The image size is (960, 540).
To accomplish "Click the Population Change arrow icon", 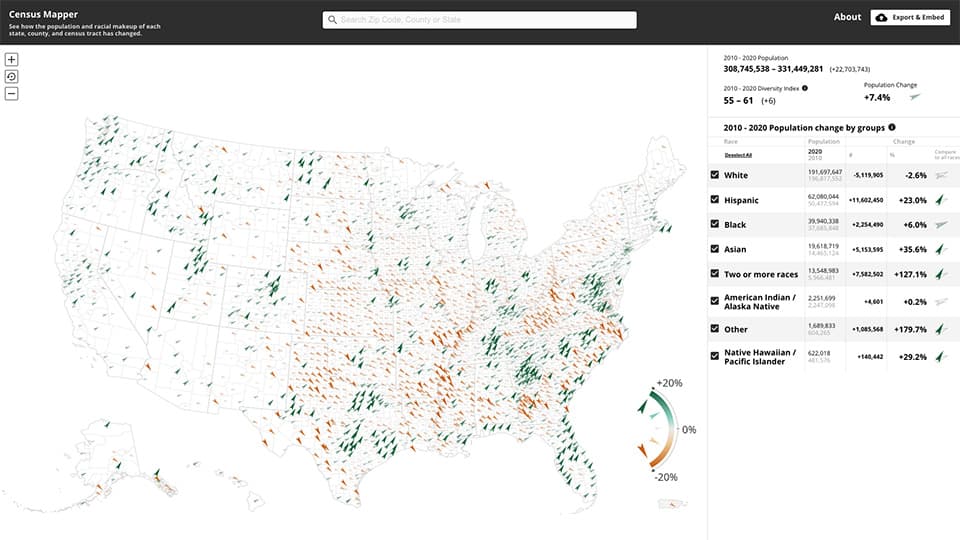I will point(916,98).
